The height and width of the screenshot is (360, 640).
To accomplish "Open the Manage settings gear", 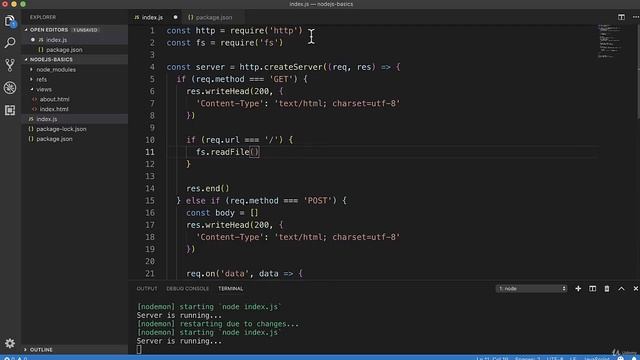I will [x=10, y=343].
